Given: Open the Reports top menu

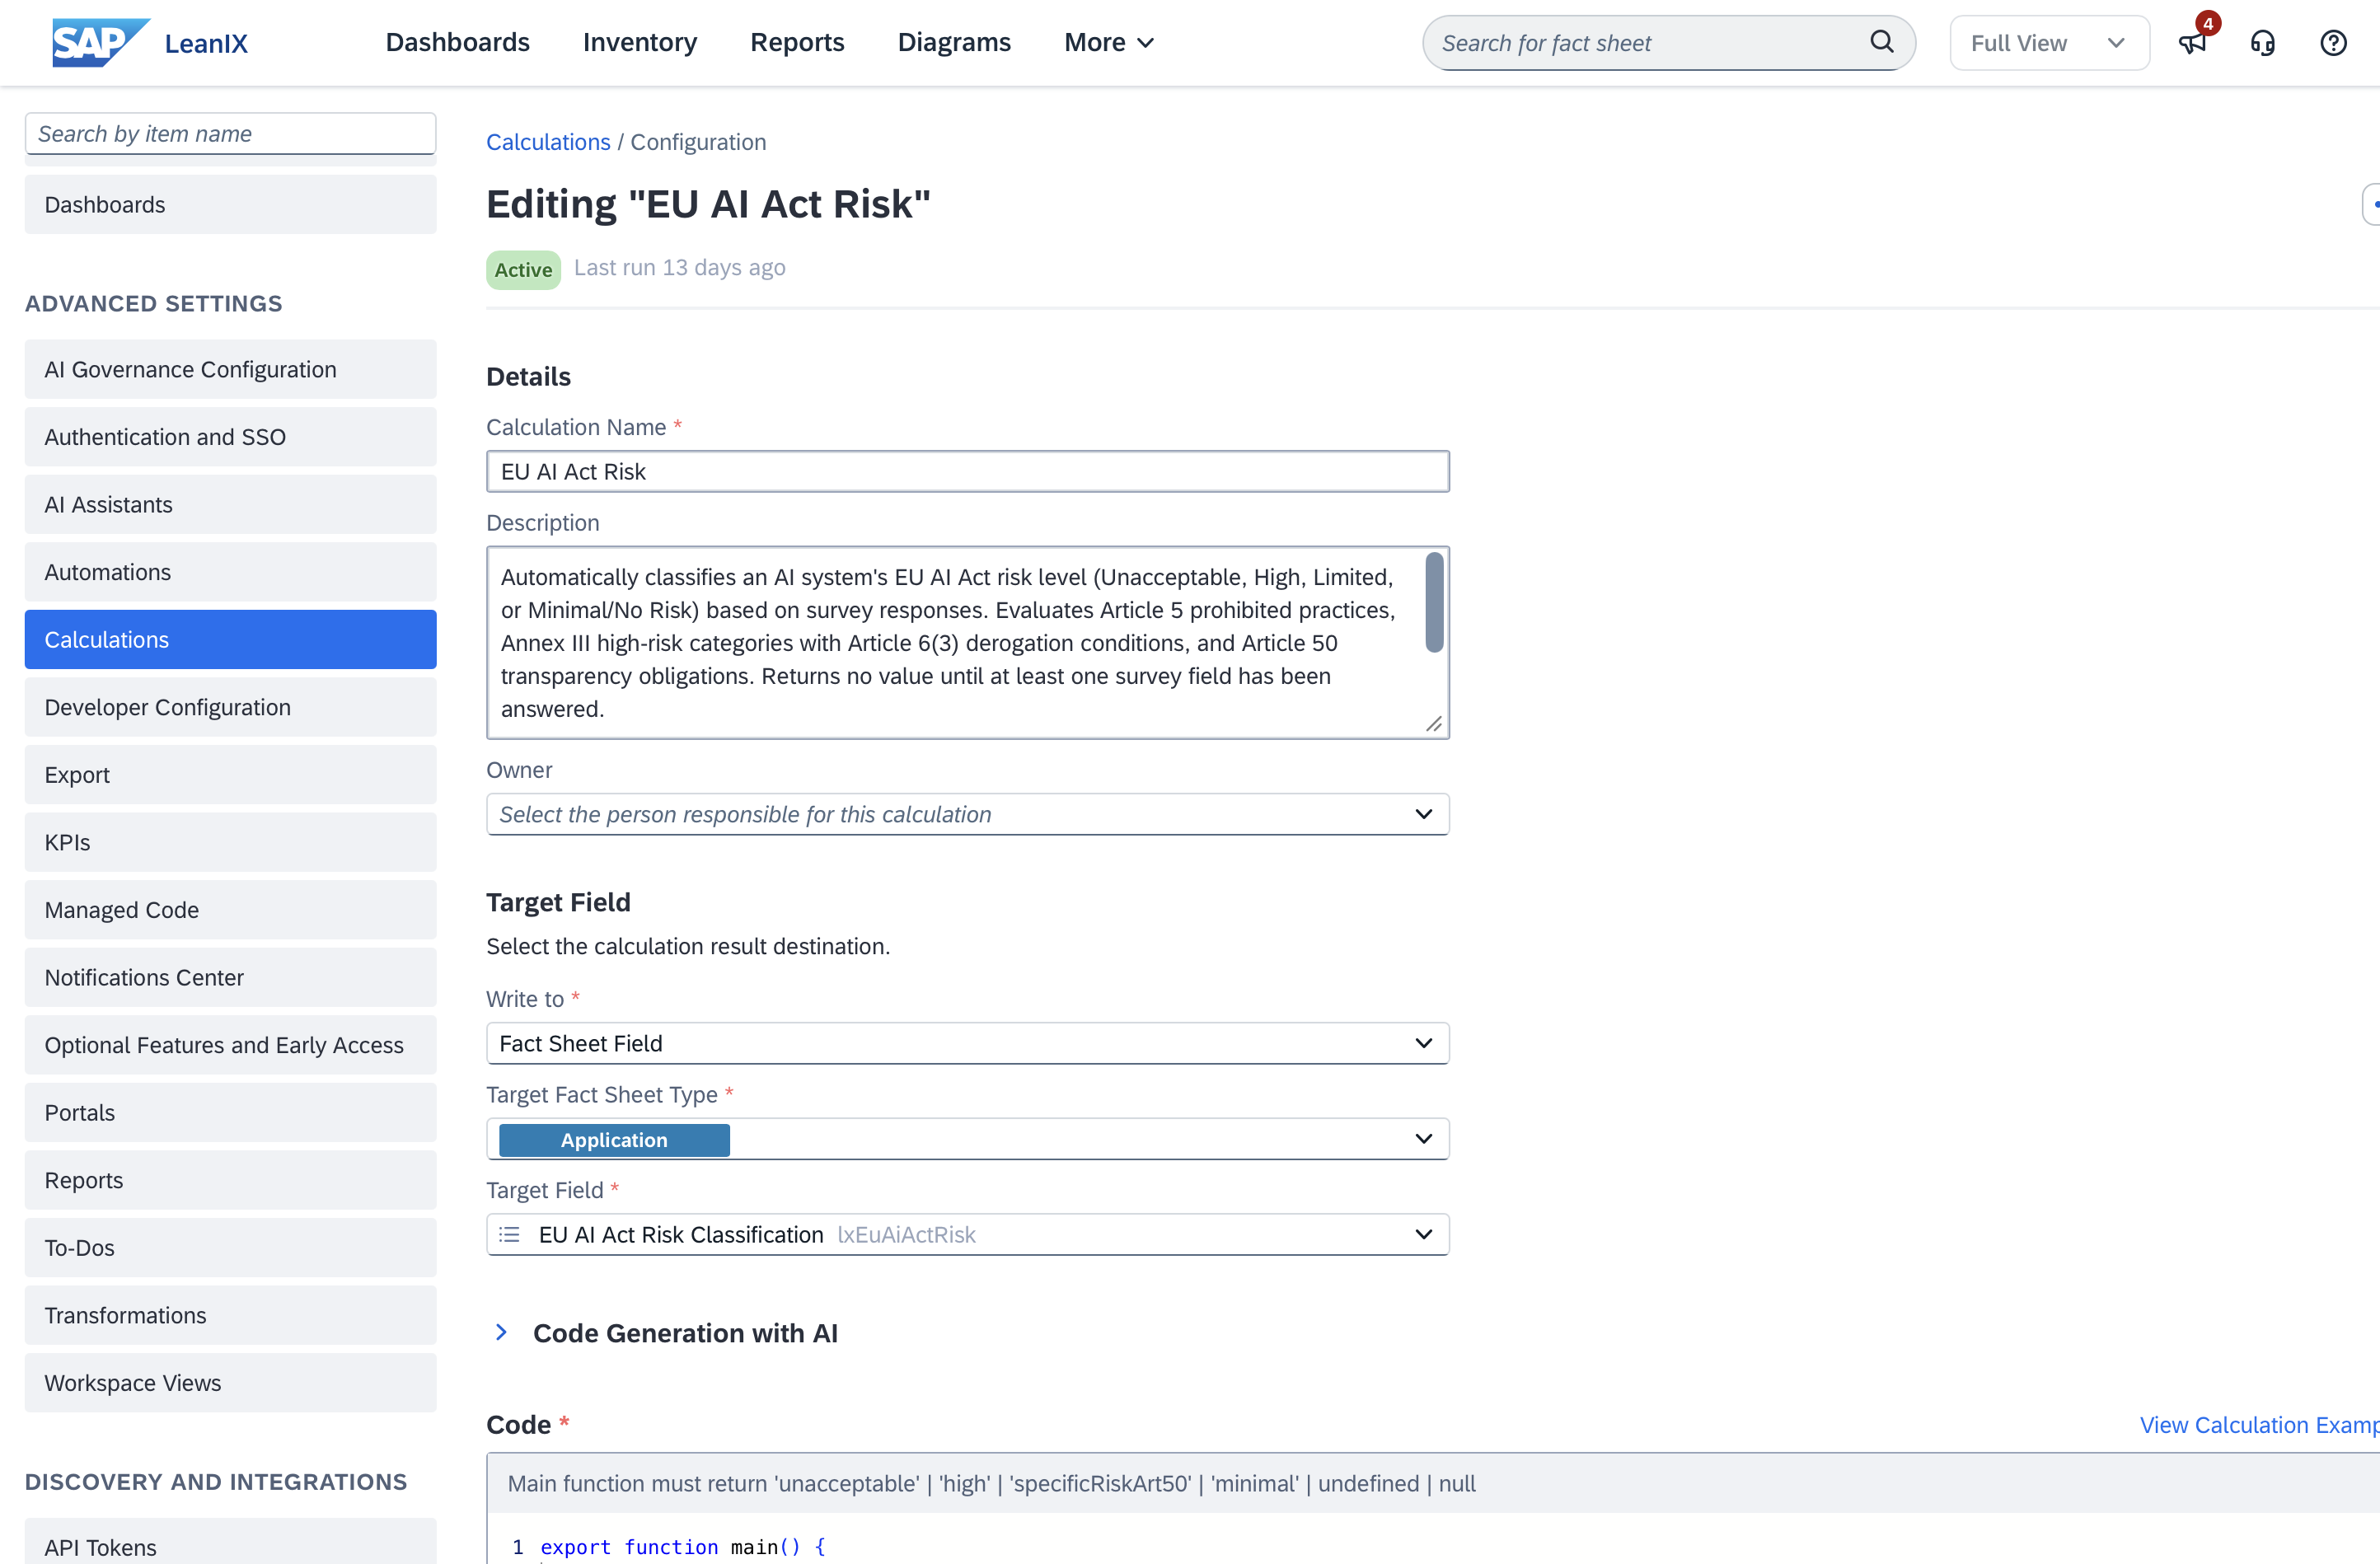Looking at the screenshot, I should pos(797,42).
